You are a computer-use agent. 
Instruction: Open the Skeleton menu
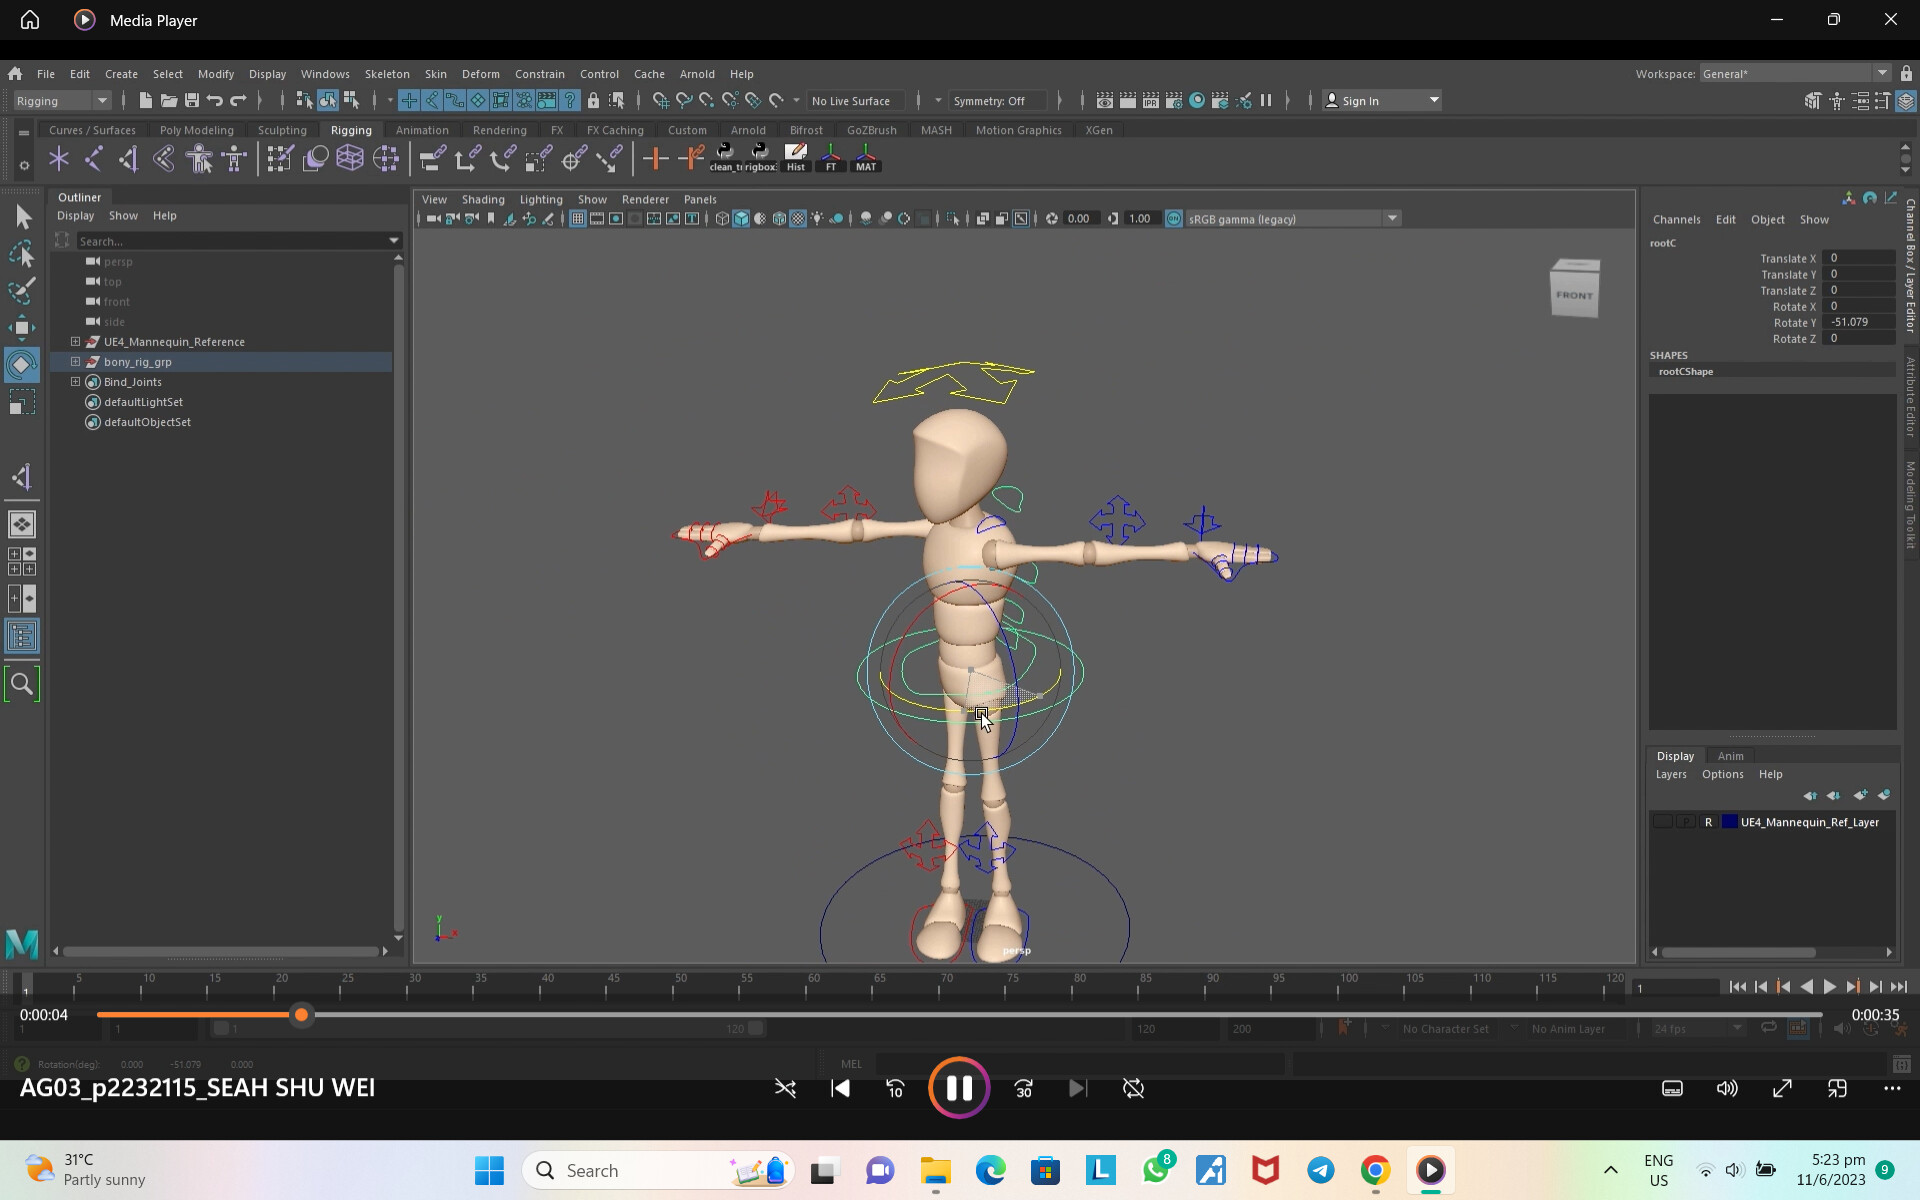point(387,73)
